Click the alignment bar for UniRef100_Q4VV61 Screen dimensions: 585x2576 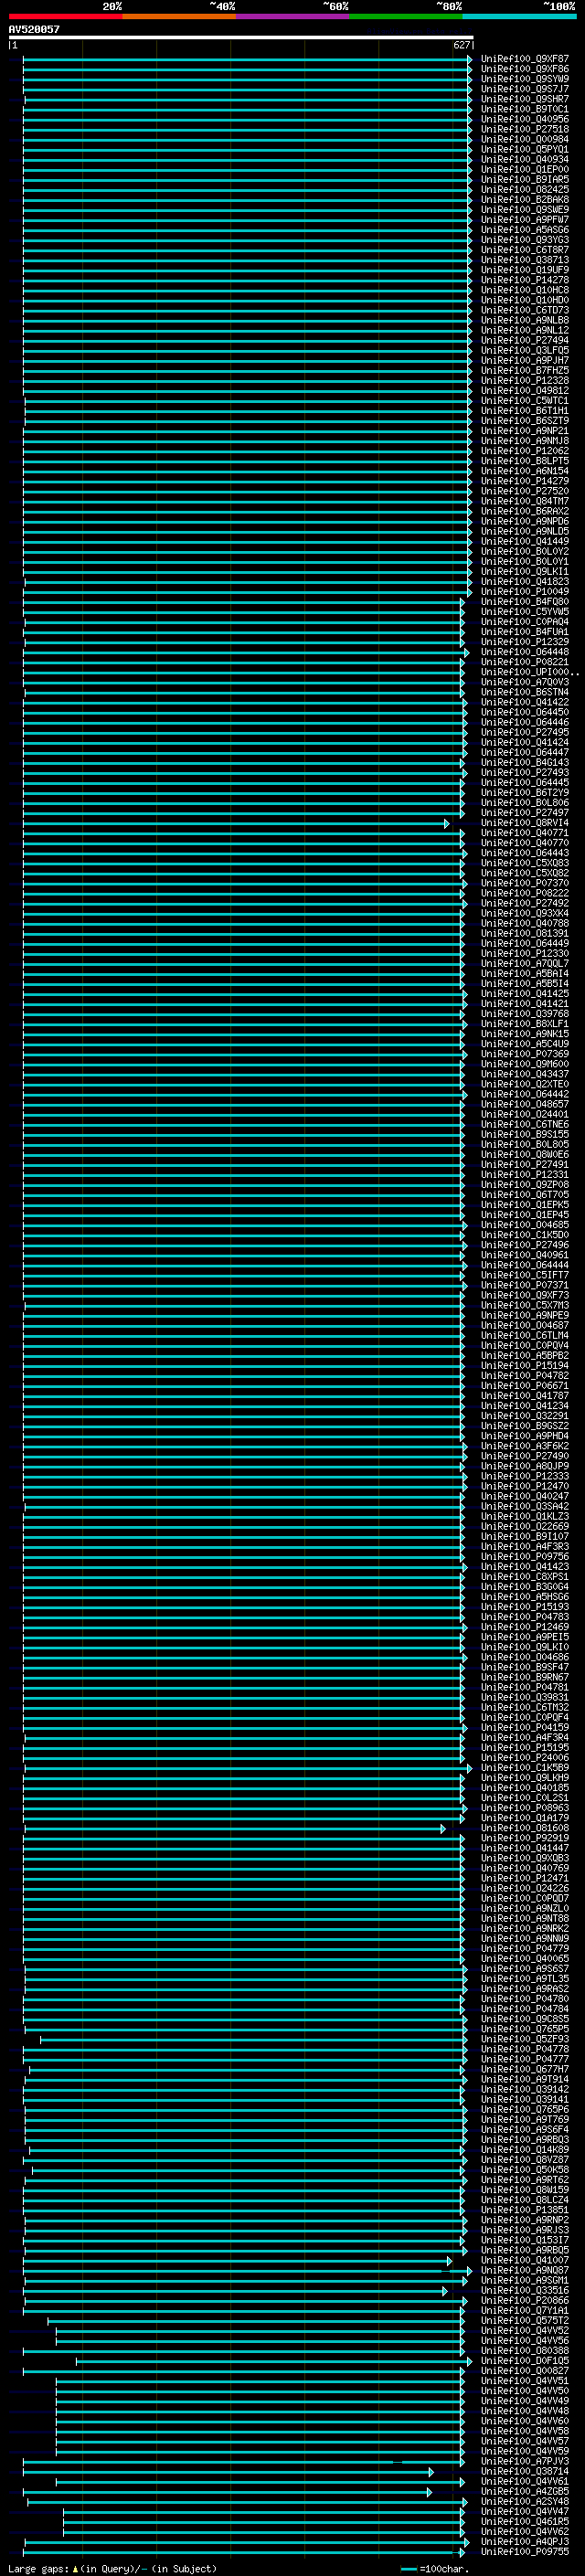click(260, 2481)
